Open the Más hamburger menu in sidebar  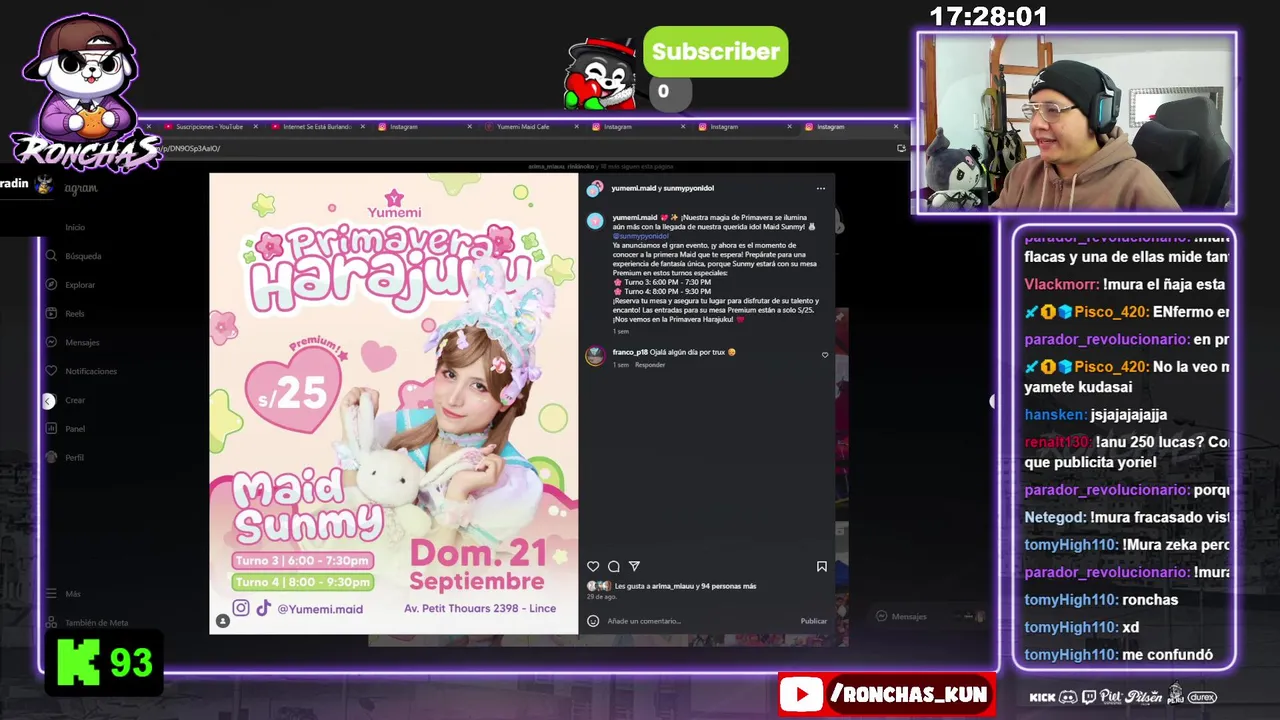click(64, 594)
